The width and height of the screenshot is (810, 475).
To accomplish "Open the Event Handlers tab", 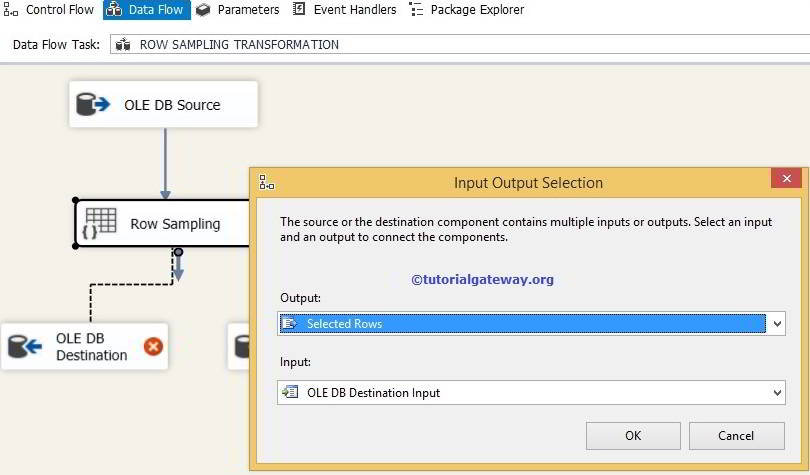I will point(345,9).
